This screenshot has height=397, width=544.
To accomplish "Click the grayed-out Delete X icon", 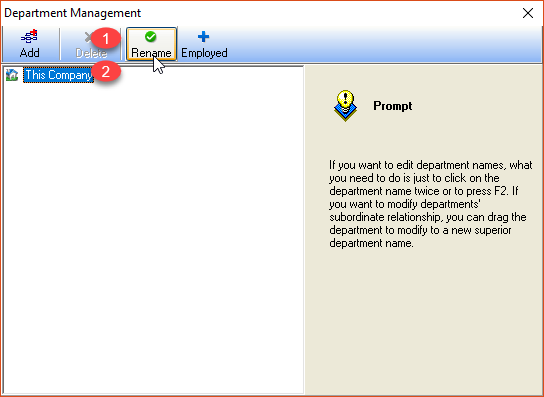I will point(89,37).
